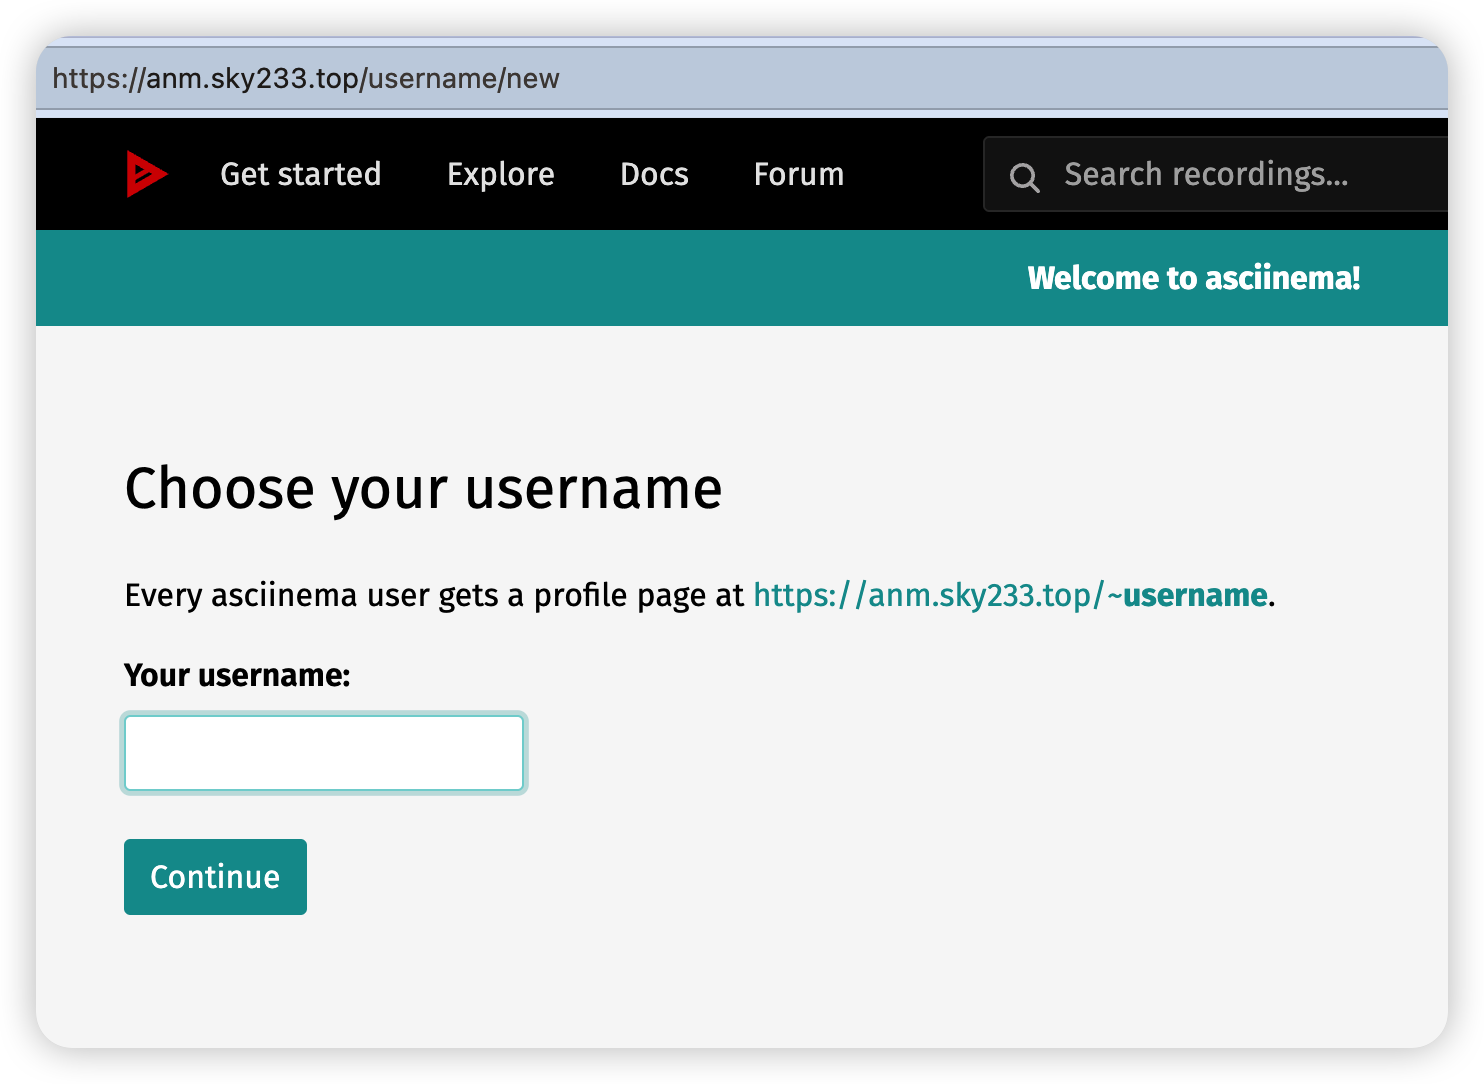Click inside the Your username text box
The image size is (1484, 1084).
(324, 753)
